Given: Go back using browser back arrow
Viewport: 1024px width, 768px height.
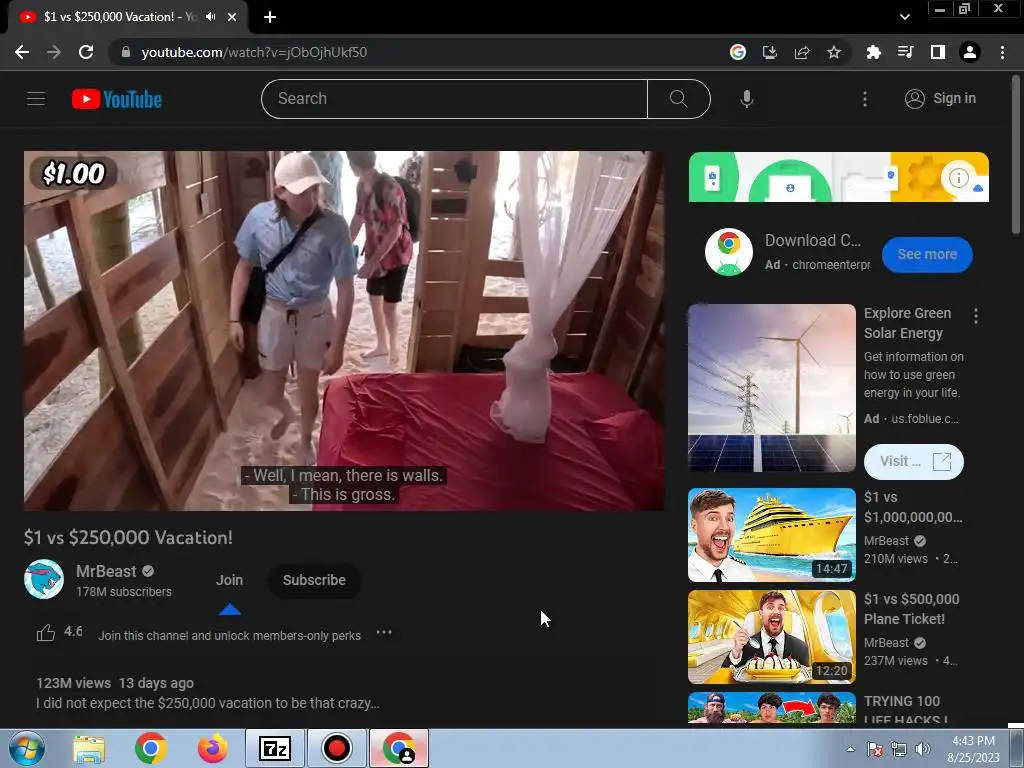Looking at the screenshot, I should [x=22, y=52].
